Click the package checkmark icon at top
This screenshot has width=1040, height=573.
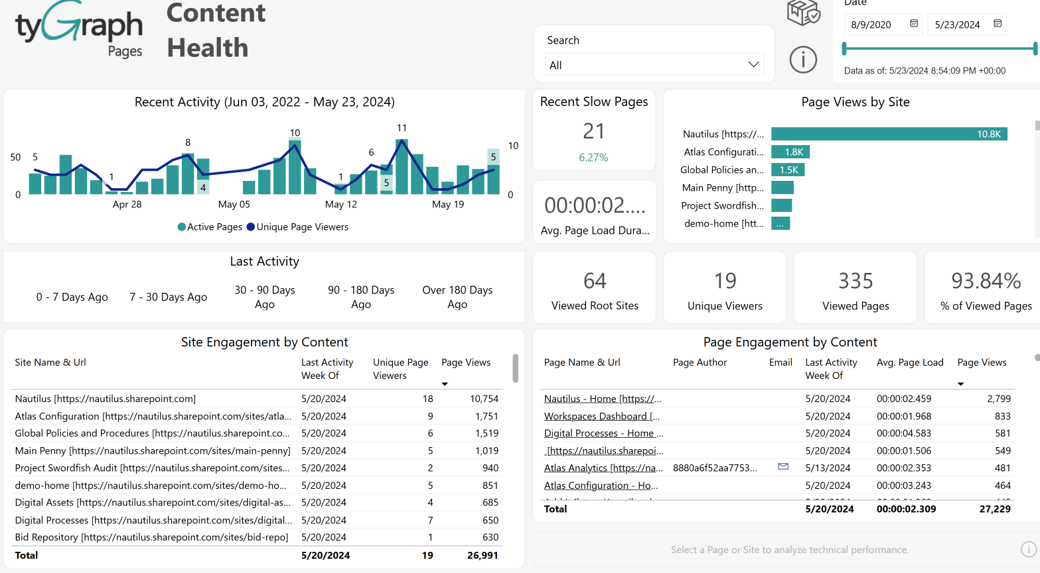pyautogui.click(x=803, y=12)
